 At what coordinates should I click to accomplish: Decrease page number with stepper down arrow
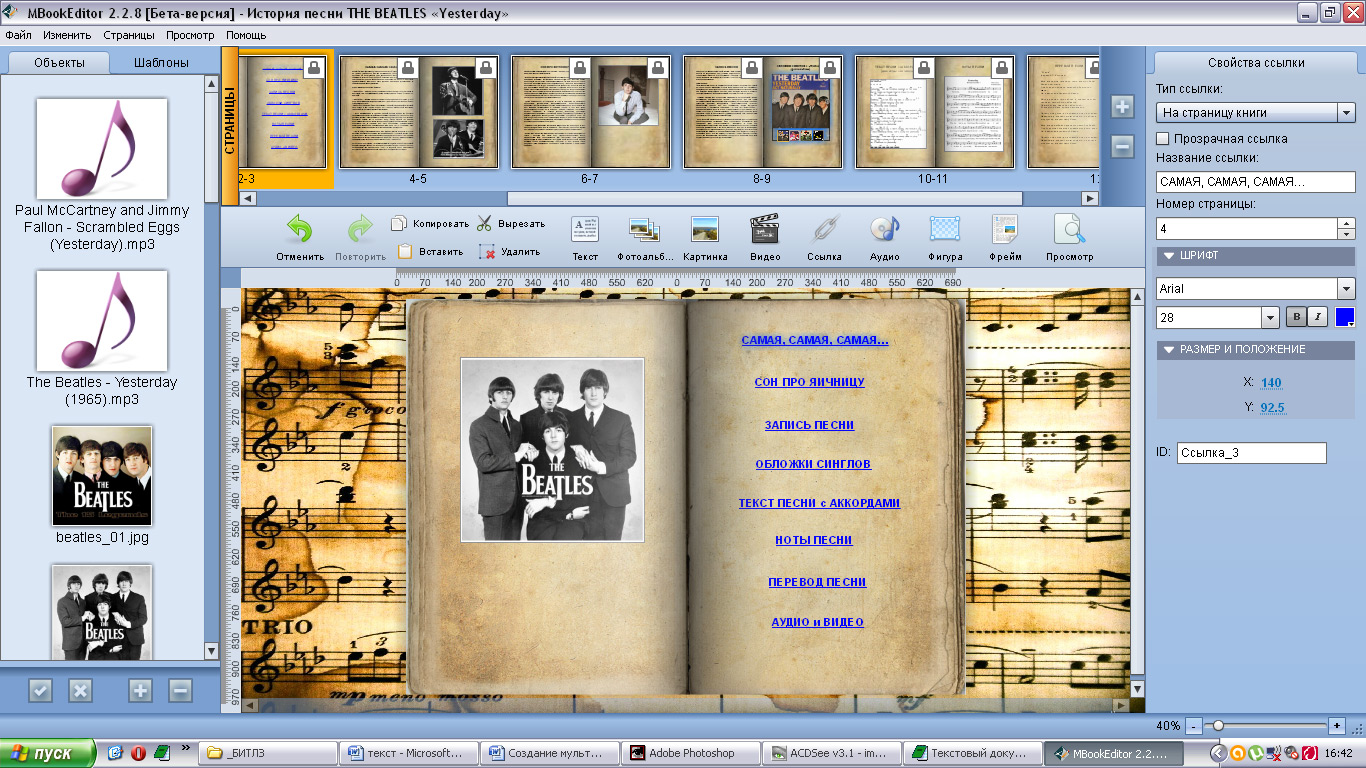click(x=1346, y=234)
